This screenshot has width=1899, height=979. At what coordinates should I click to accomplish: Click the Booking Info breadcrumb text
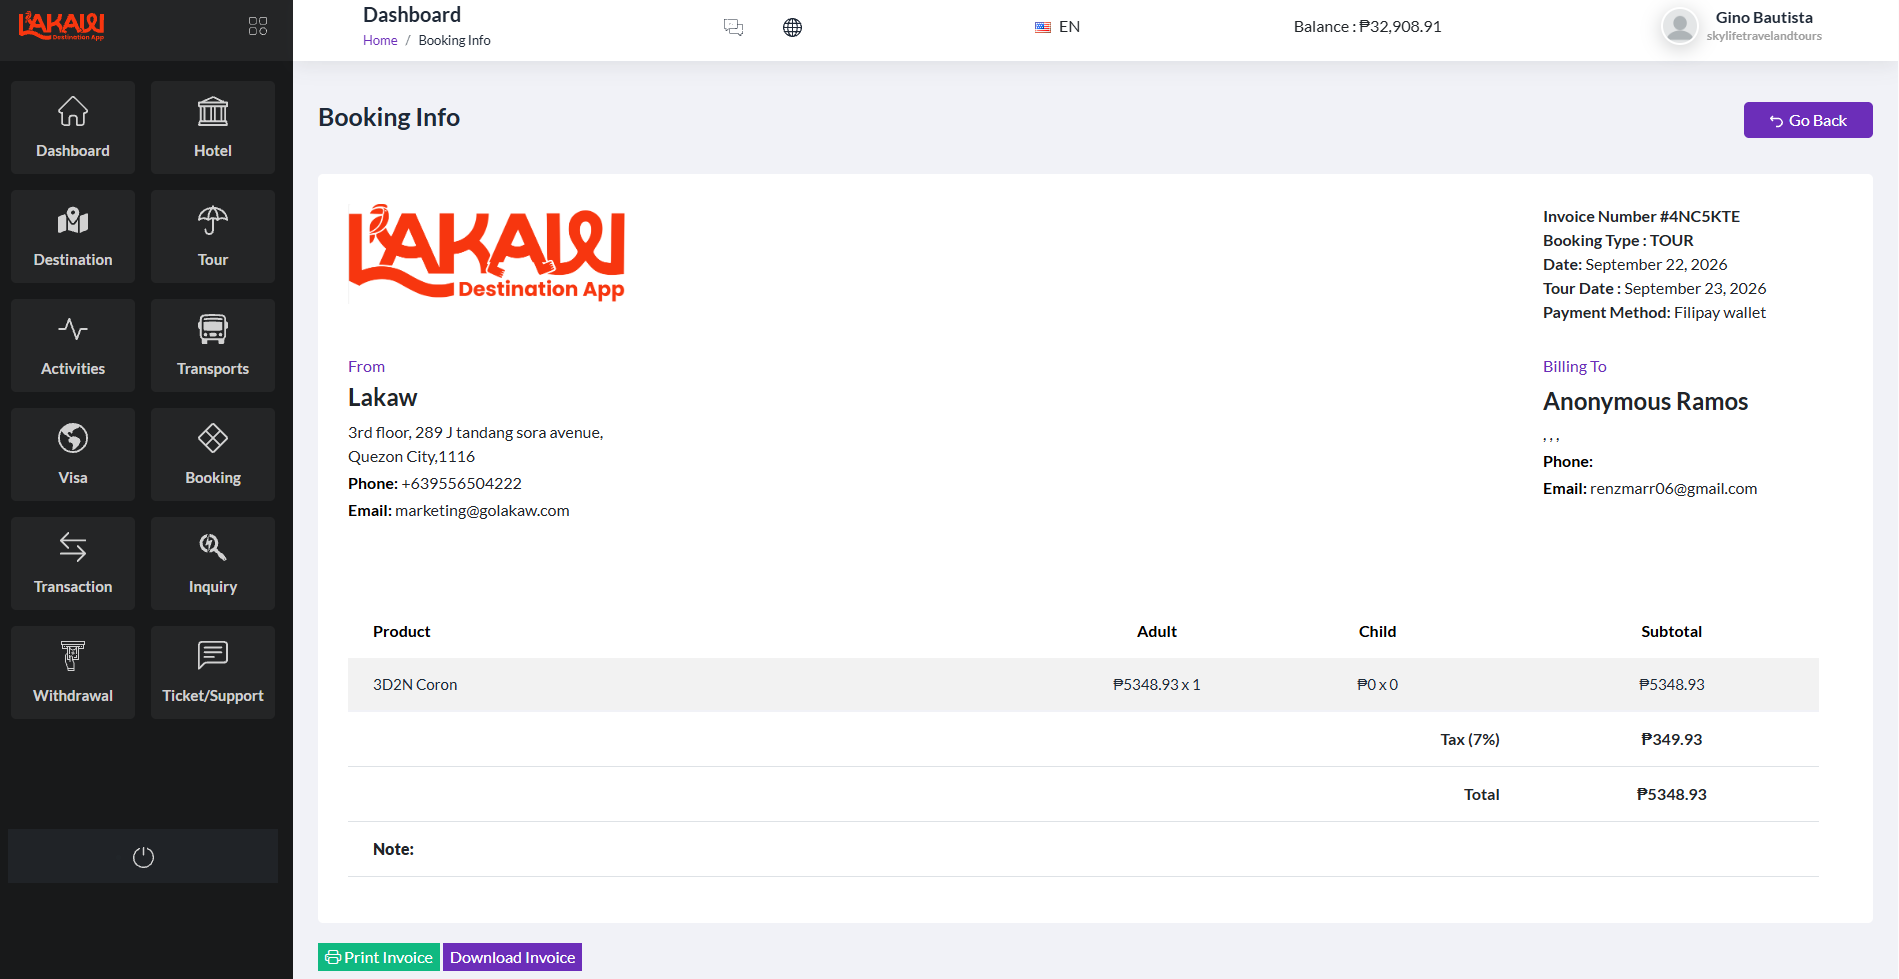(x=454, y=41)
